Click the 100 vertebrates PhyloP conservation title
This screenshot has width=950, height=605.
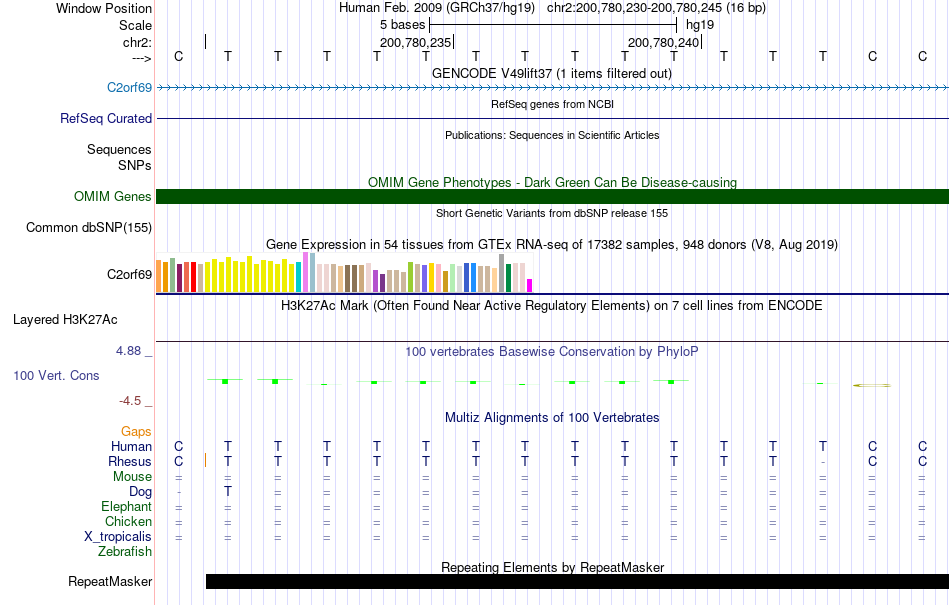tap(552, 352)
